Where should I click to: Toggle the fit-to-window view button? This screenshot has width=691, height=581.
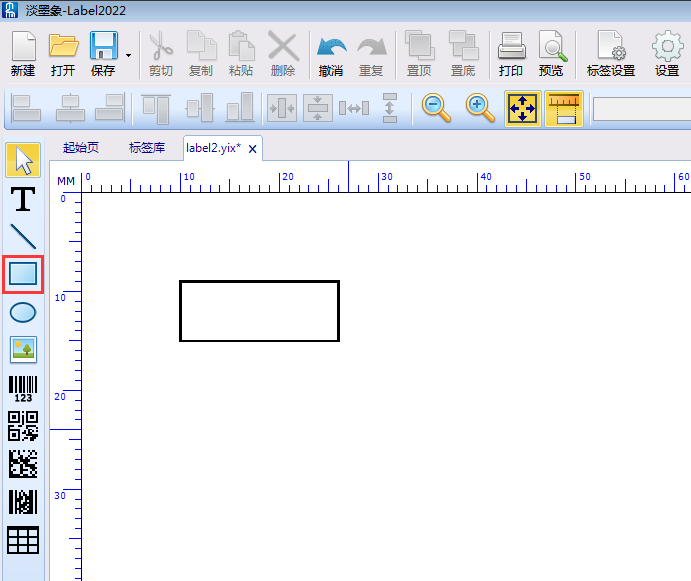(x=522, y=108)
